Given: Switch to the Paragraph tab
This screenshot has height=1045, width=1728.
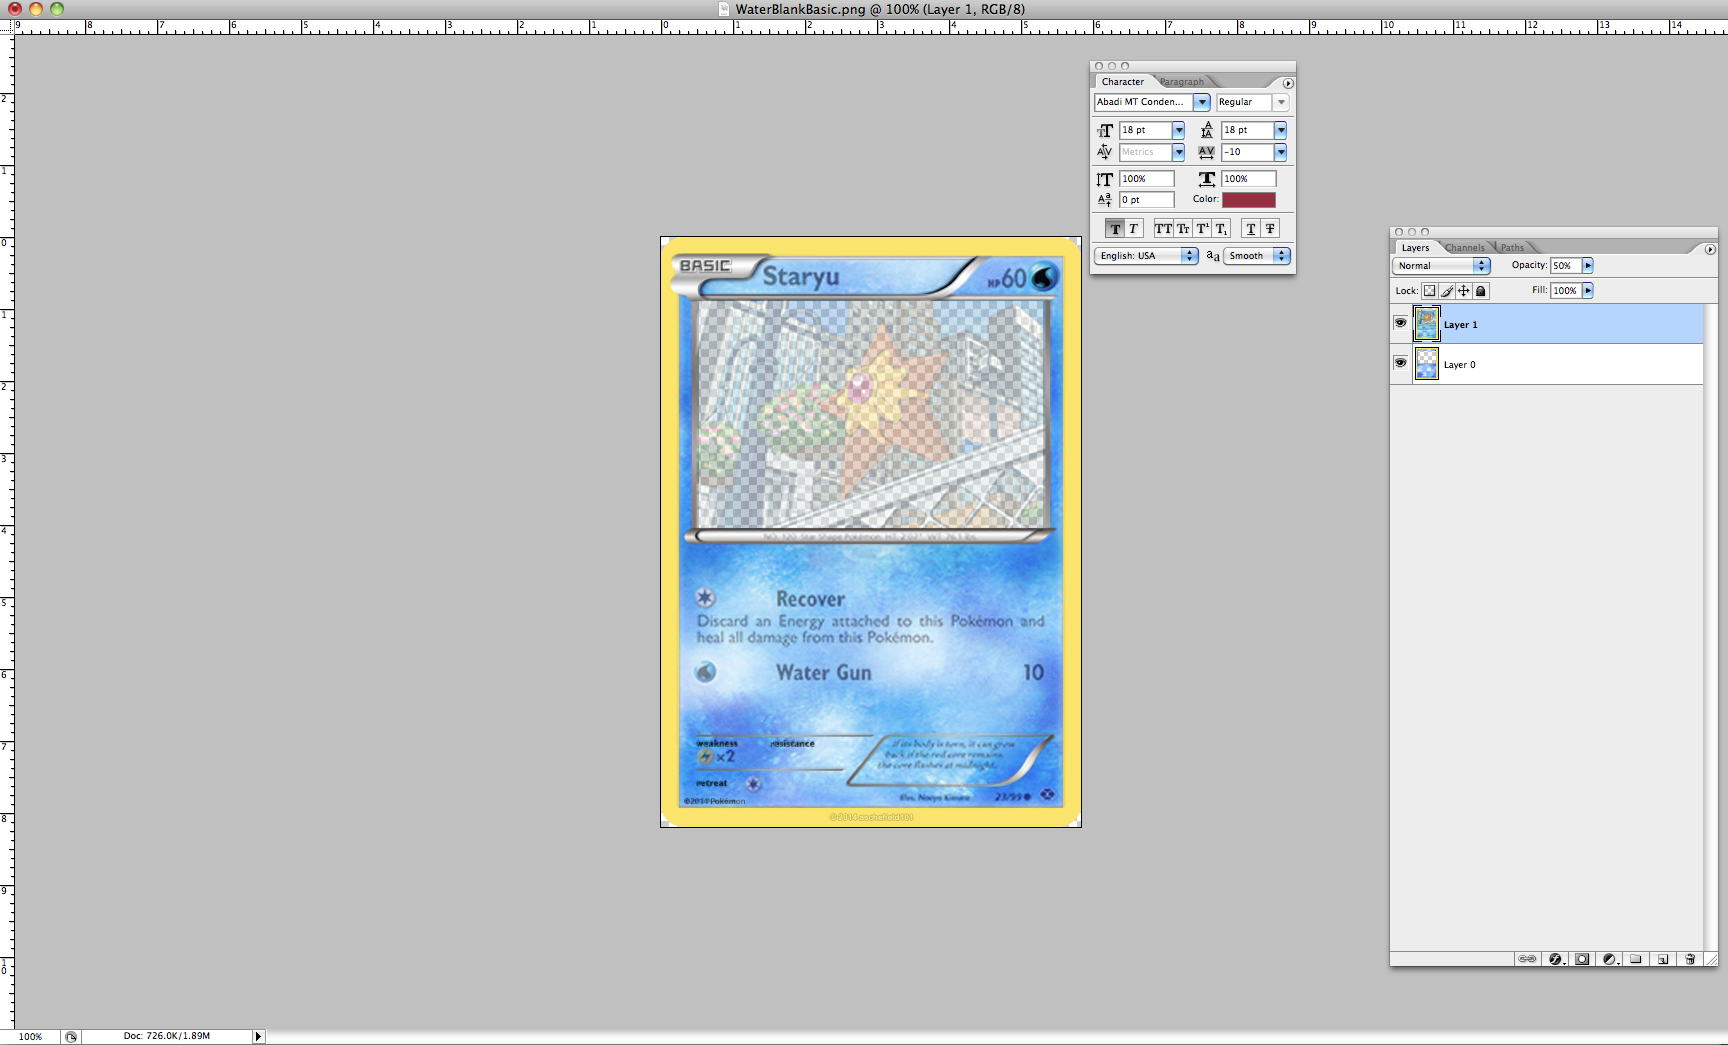Looking at the screenshot, I should pyautogui.click(x=1182, y=82).
